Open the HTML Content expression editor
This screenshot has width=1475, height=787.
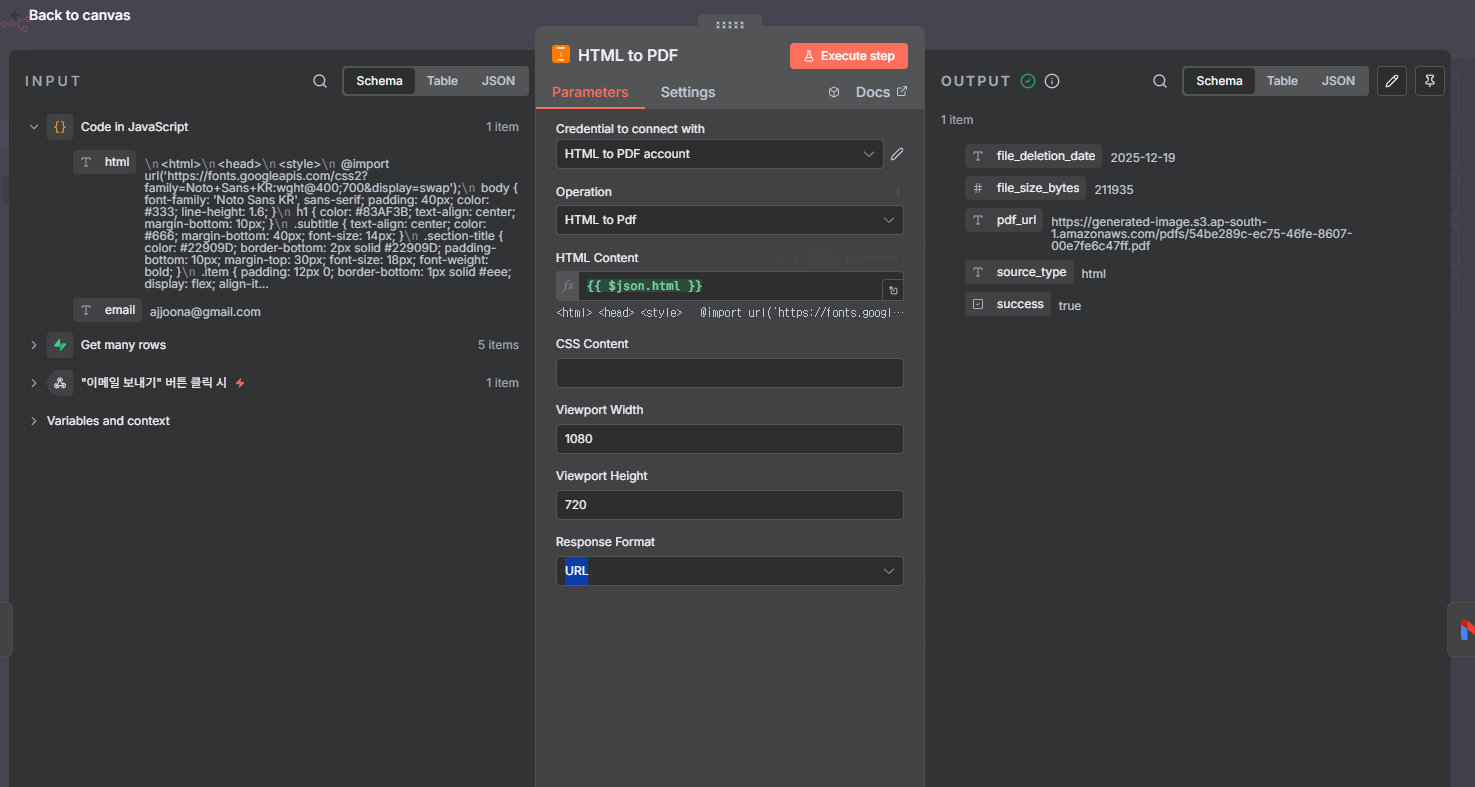pyautogui.click(x=893, y=290)
